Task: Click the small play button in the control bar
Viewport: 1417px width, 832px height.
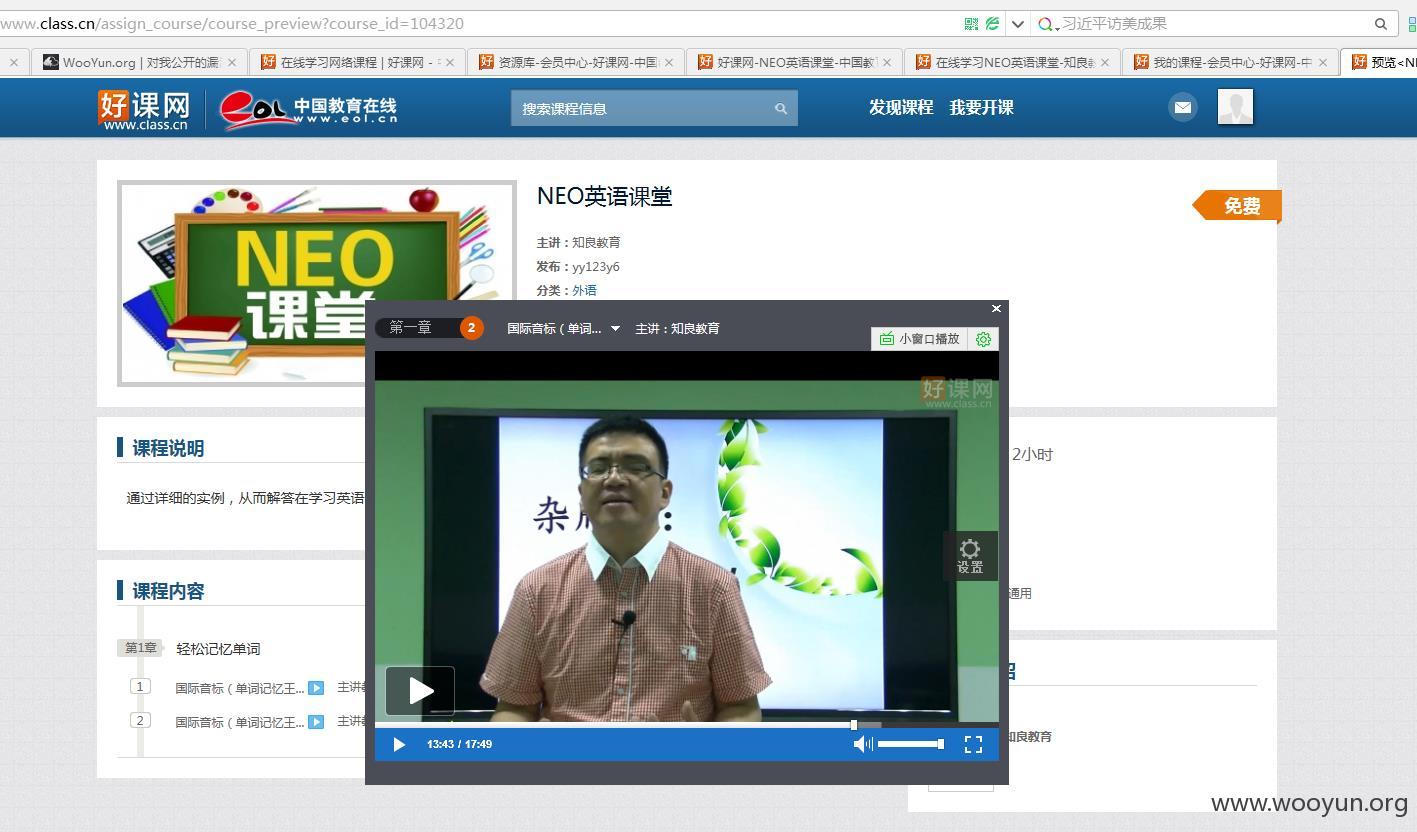Action: (x=399, y=744)
